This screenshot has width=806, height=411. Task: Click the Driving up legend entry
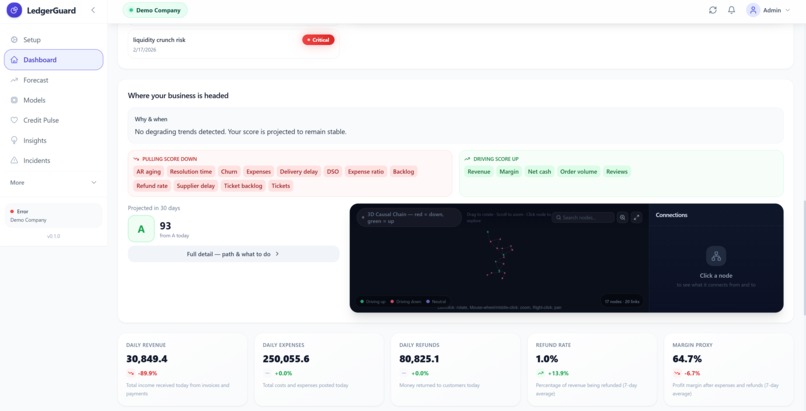[x=374, y=302]
